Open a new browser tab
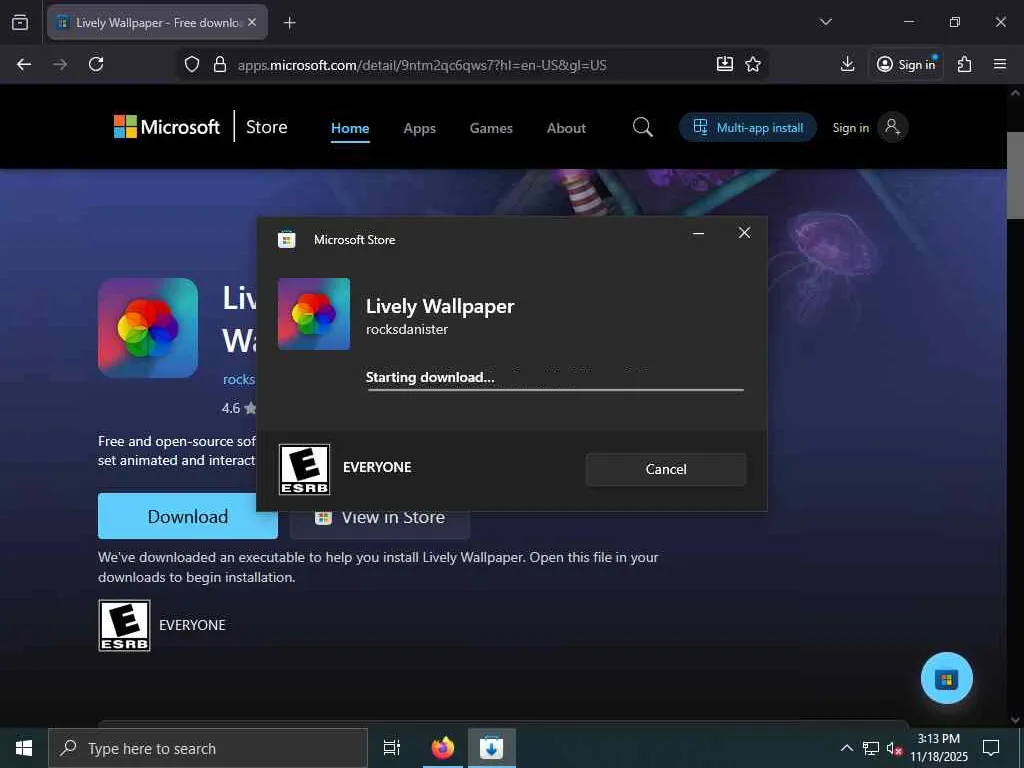Viewport: 1024px width, 768px height. click(x=289, y=23)
